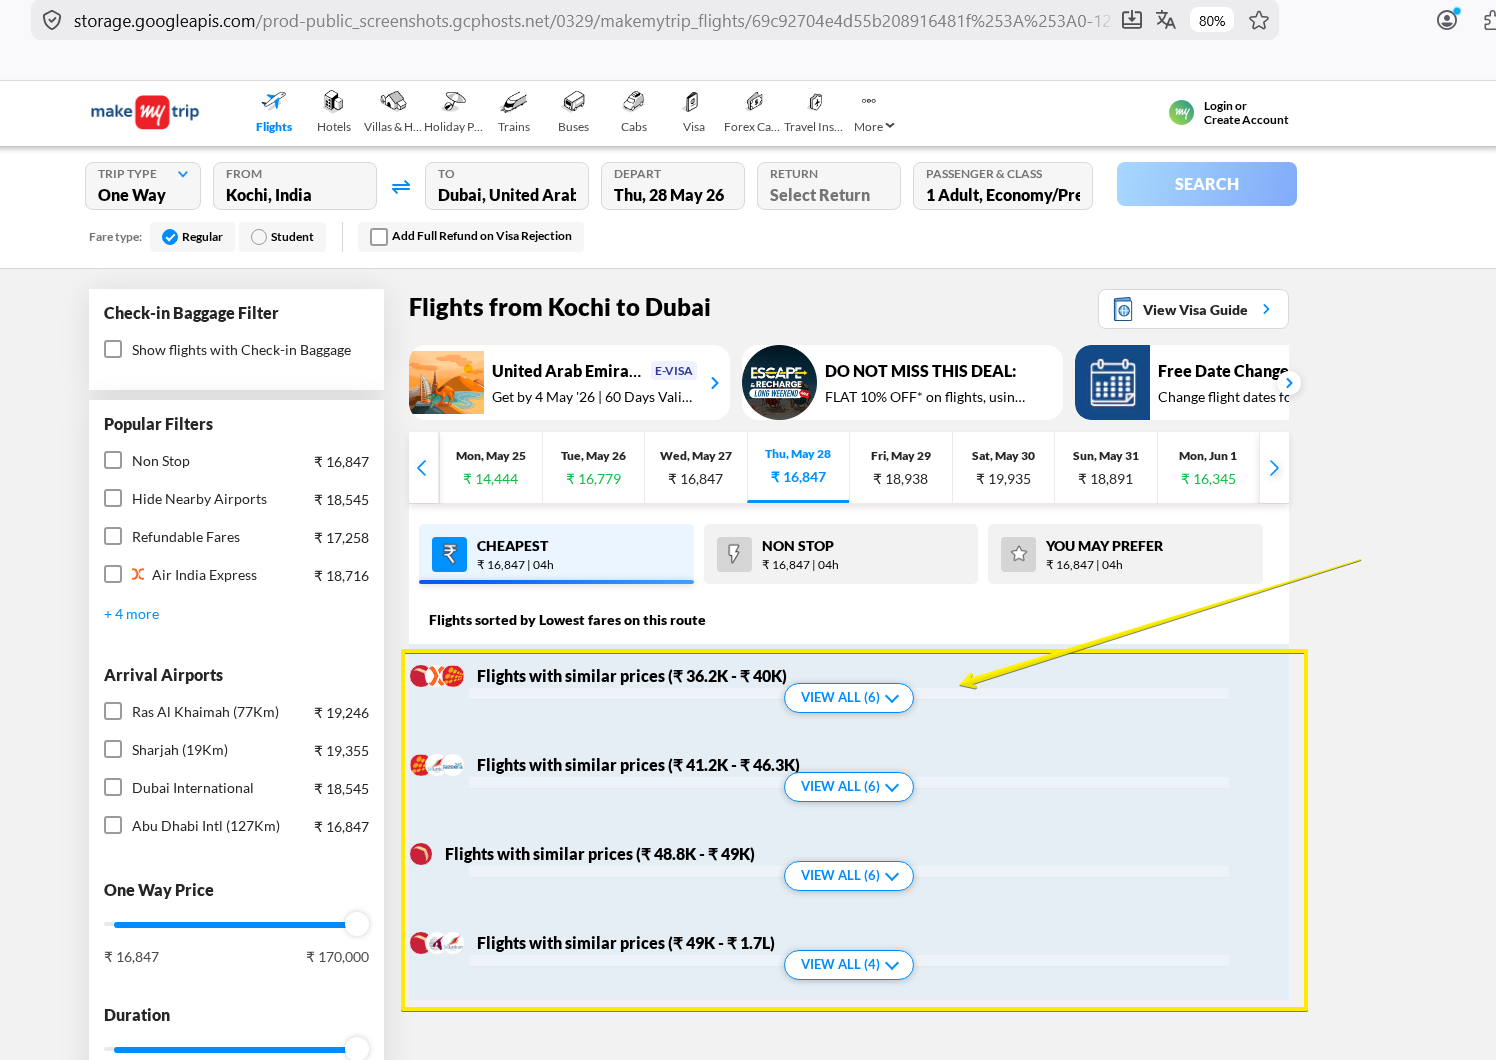
Task: Show the +4 more popular filters
Action: (x=132, y=614)
